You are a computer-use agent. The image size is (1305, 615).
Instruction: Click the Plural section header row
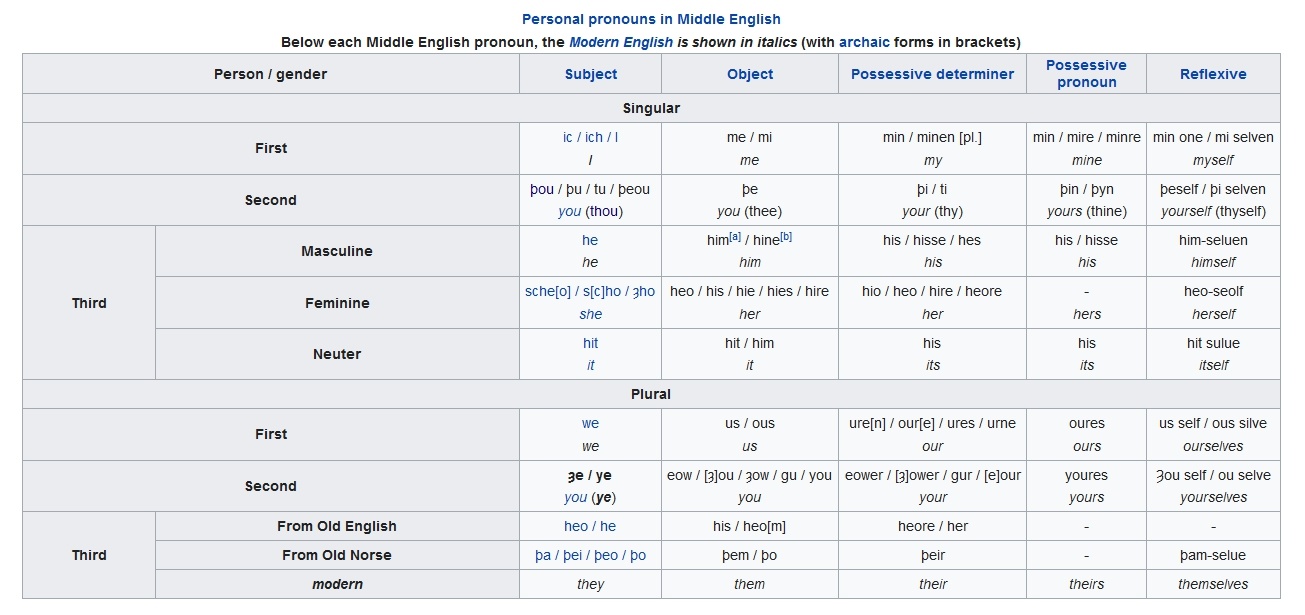[651, 394]
